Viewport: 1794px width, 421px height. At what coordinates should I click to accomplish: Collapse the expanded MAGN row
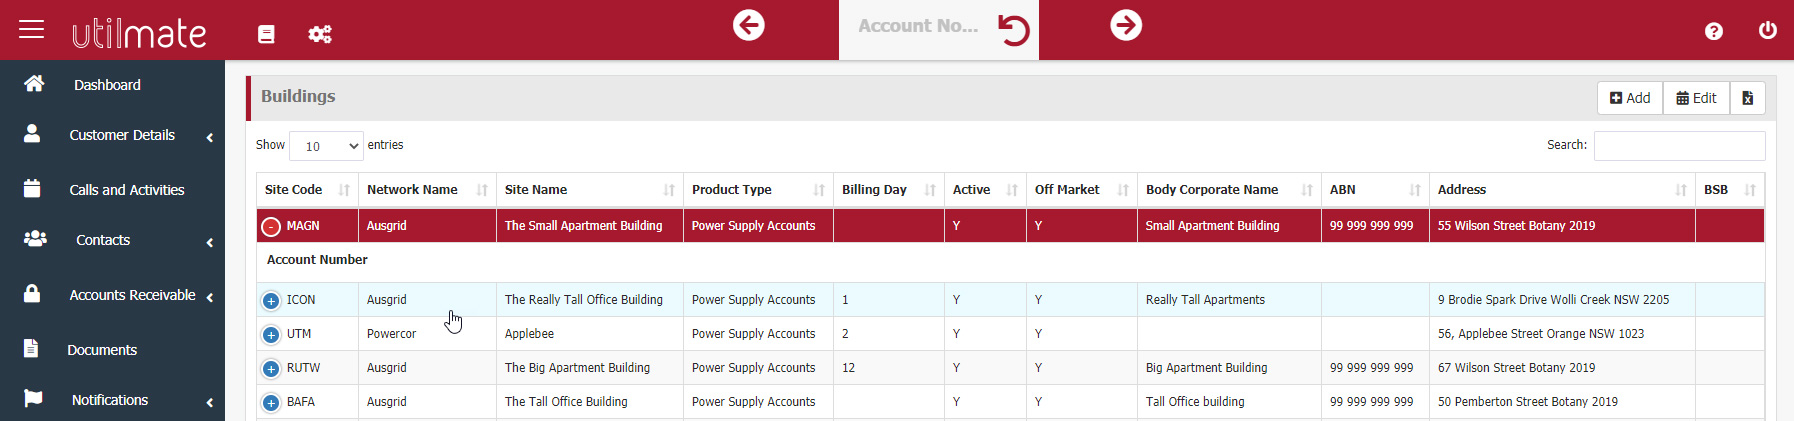(271, 227)
